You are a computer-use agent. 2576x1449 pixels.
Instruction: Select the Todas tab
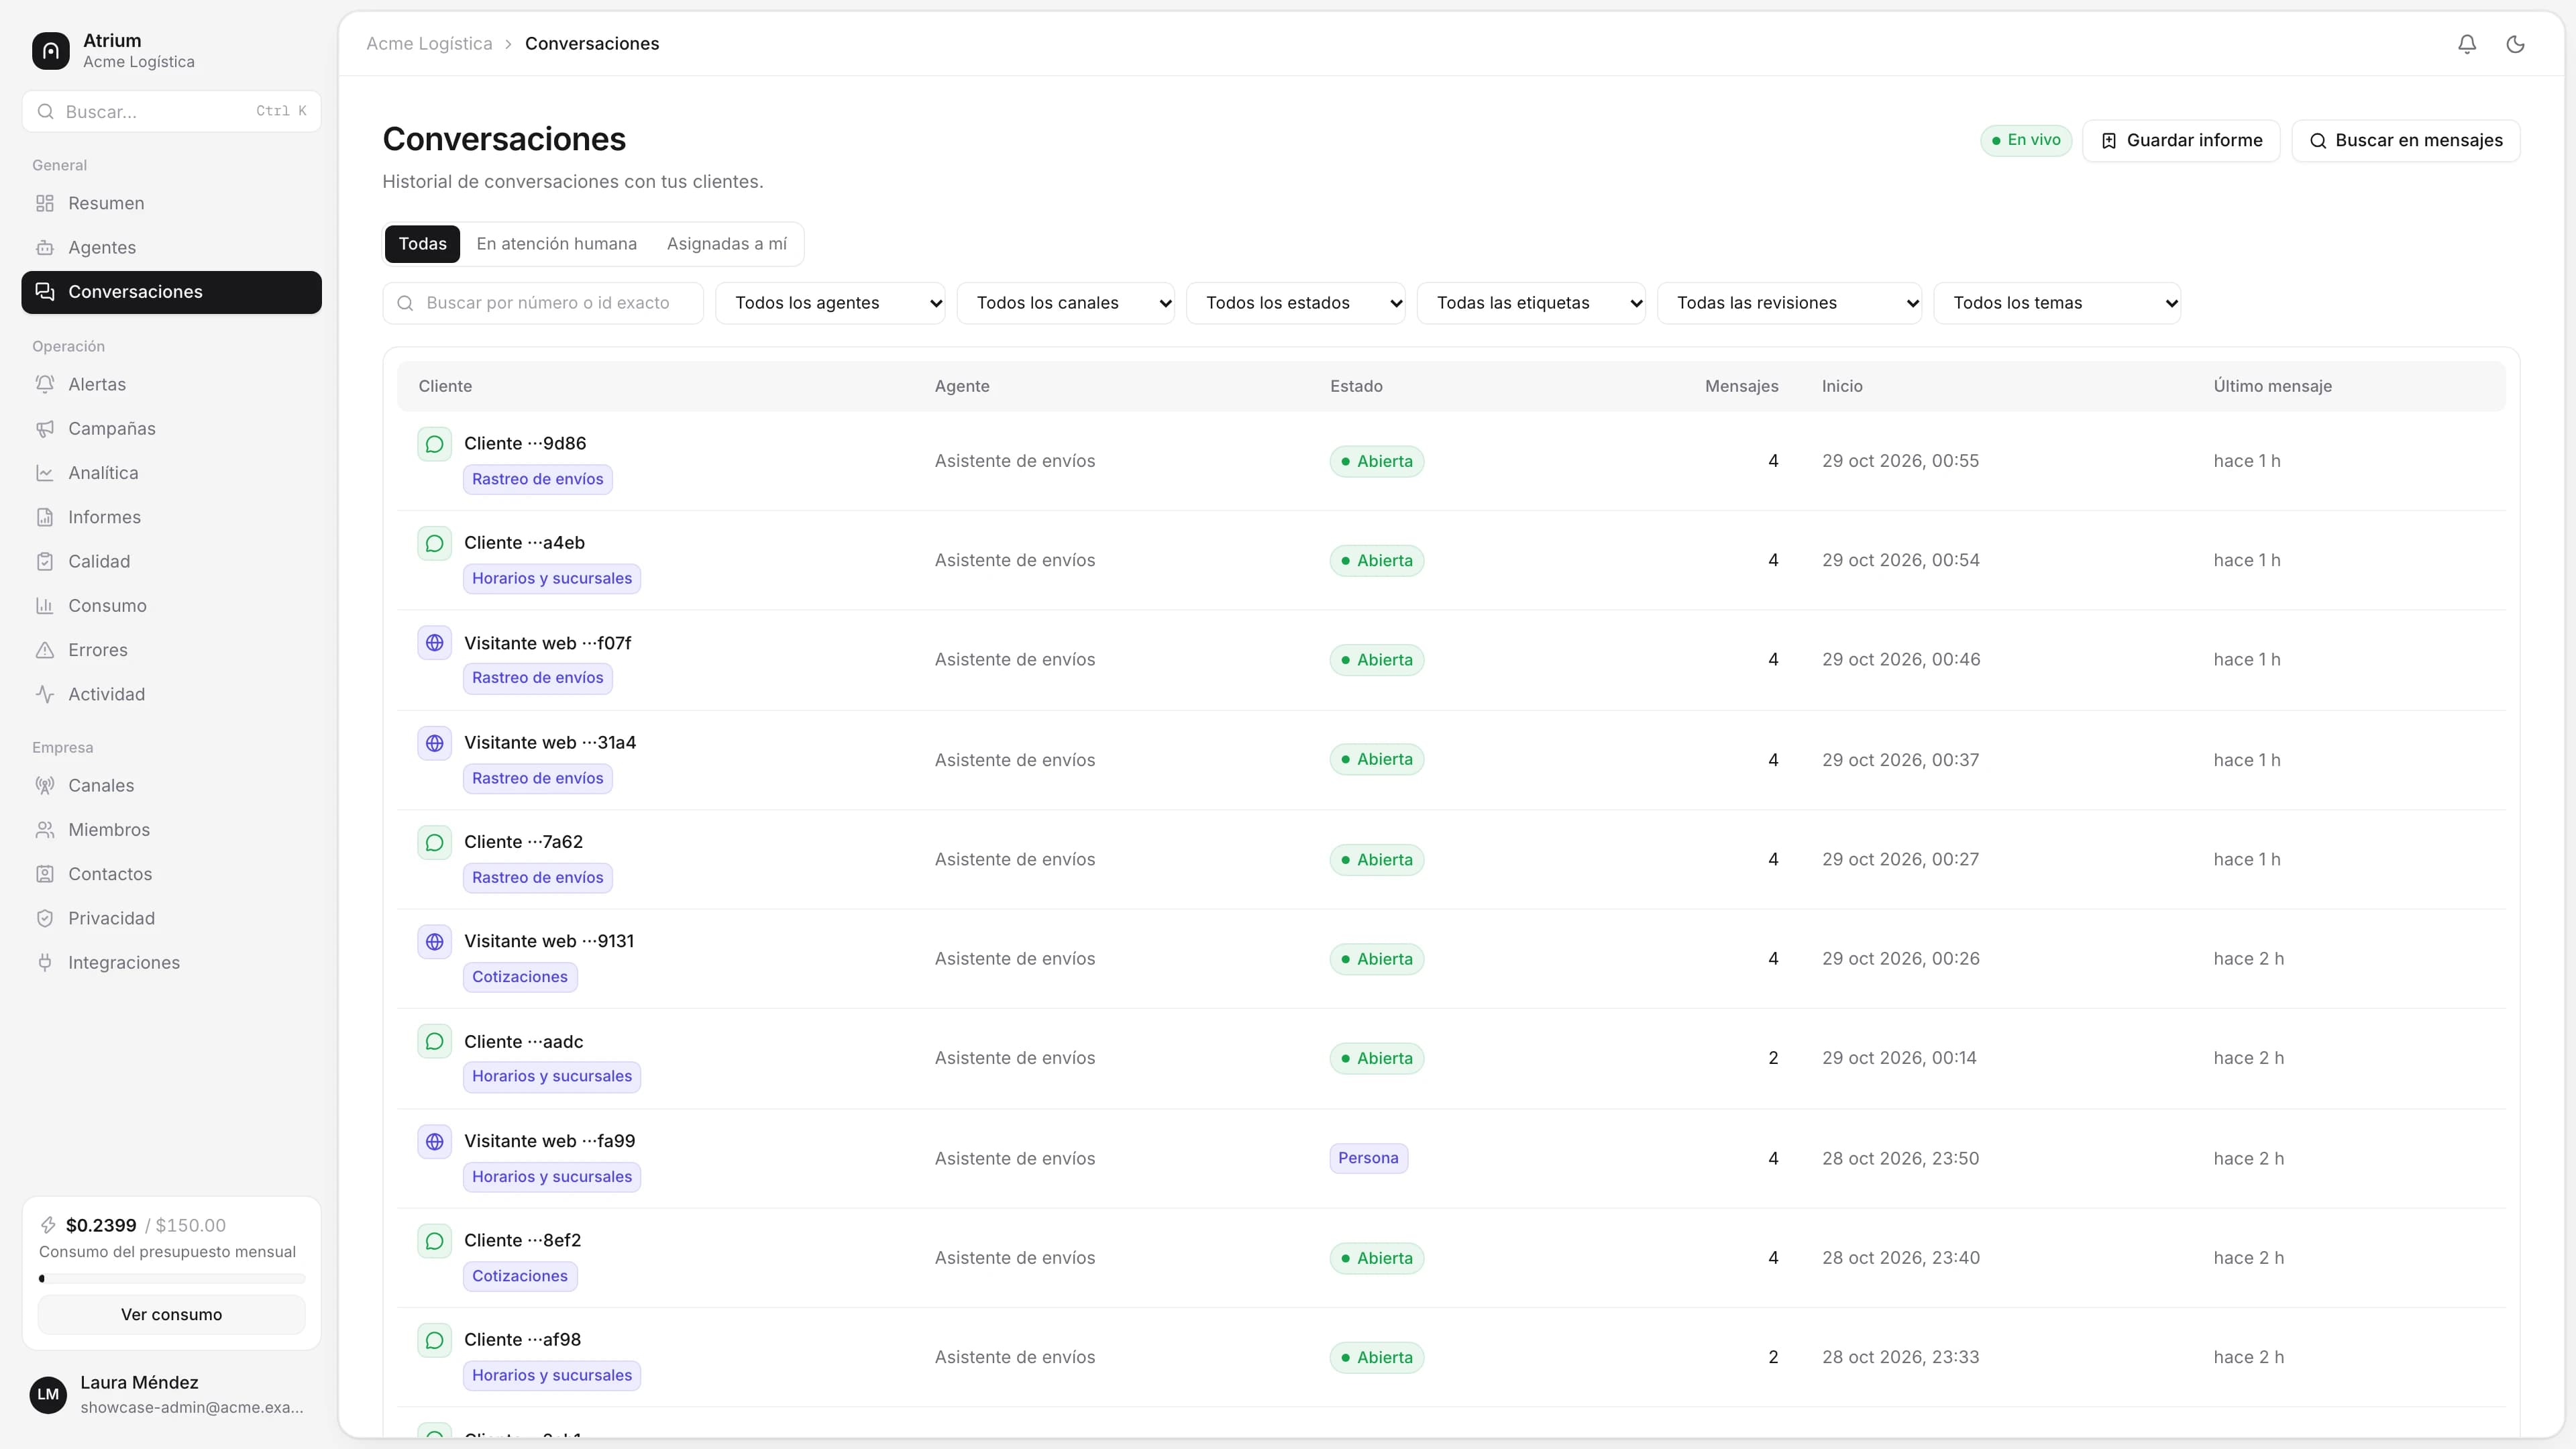pos(422,244)
